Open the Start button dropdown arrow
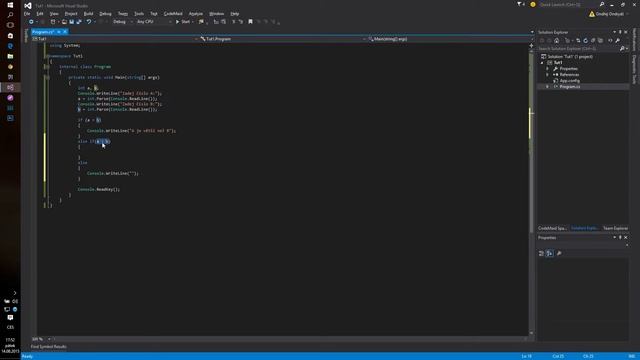This screenshot has height=360, width=640. (193, 22)
